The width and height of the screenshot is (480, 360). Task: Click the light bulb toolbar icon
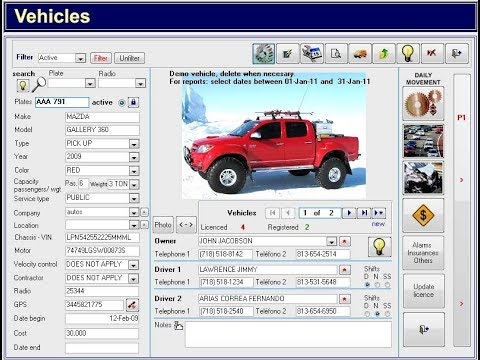pos(408,53)
